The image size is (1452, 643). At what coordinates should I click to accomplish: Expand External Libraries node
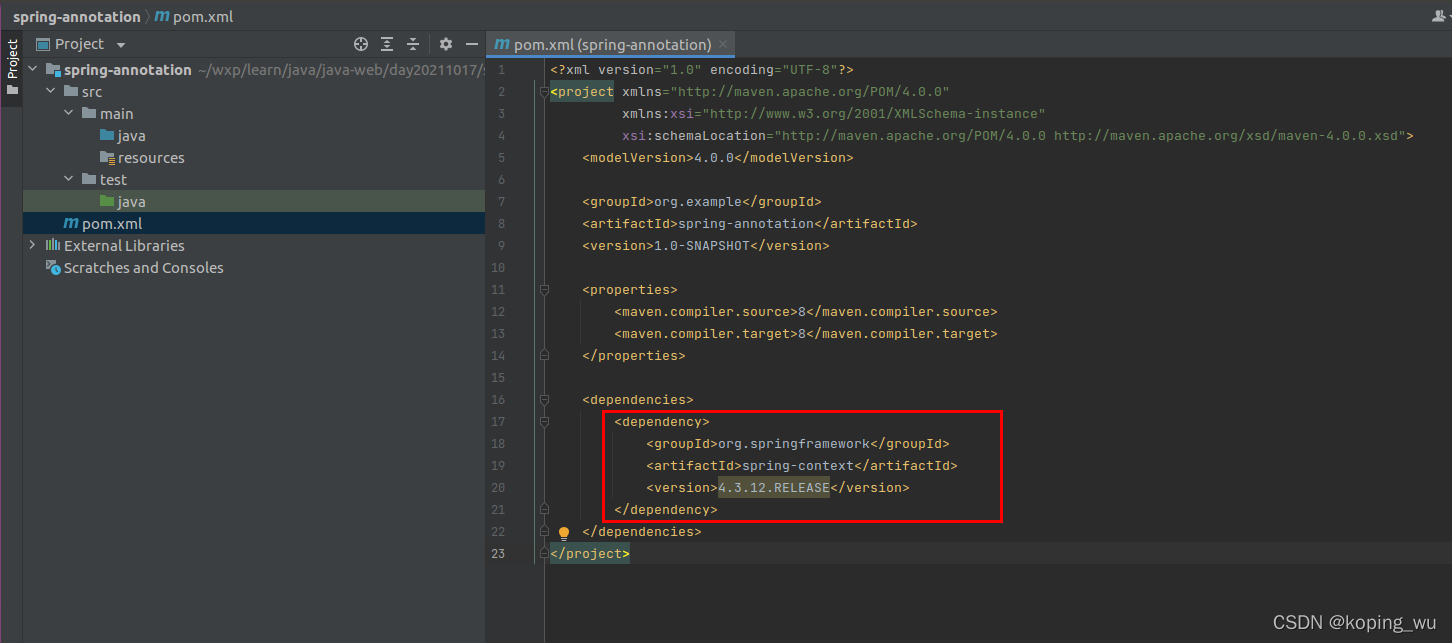click(32, 245)
